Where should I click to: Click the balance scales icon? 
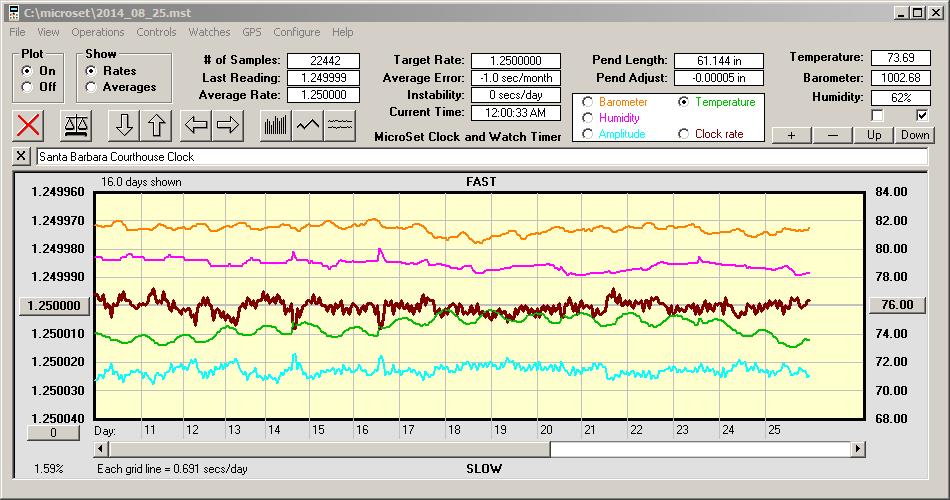76,125
